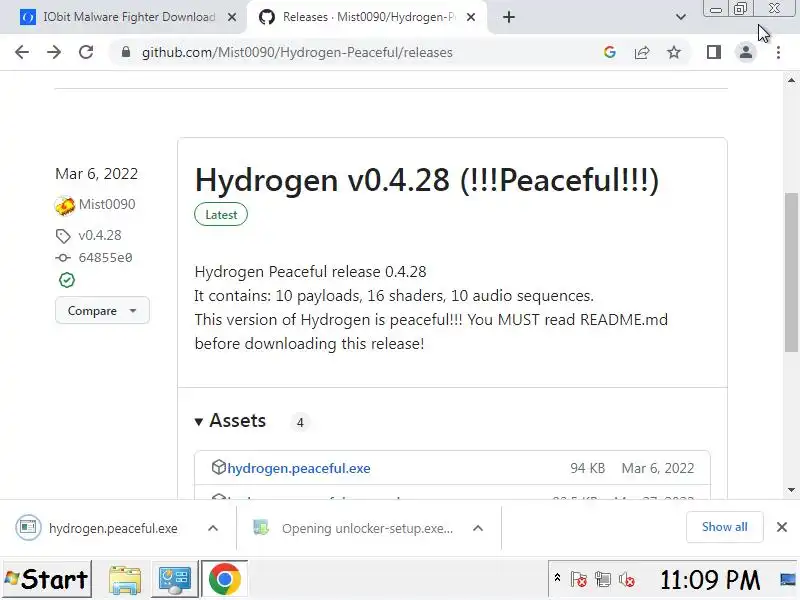Collapse the Assets section
The image size is (800, 600).
tap(230, 421)
